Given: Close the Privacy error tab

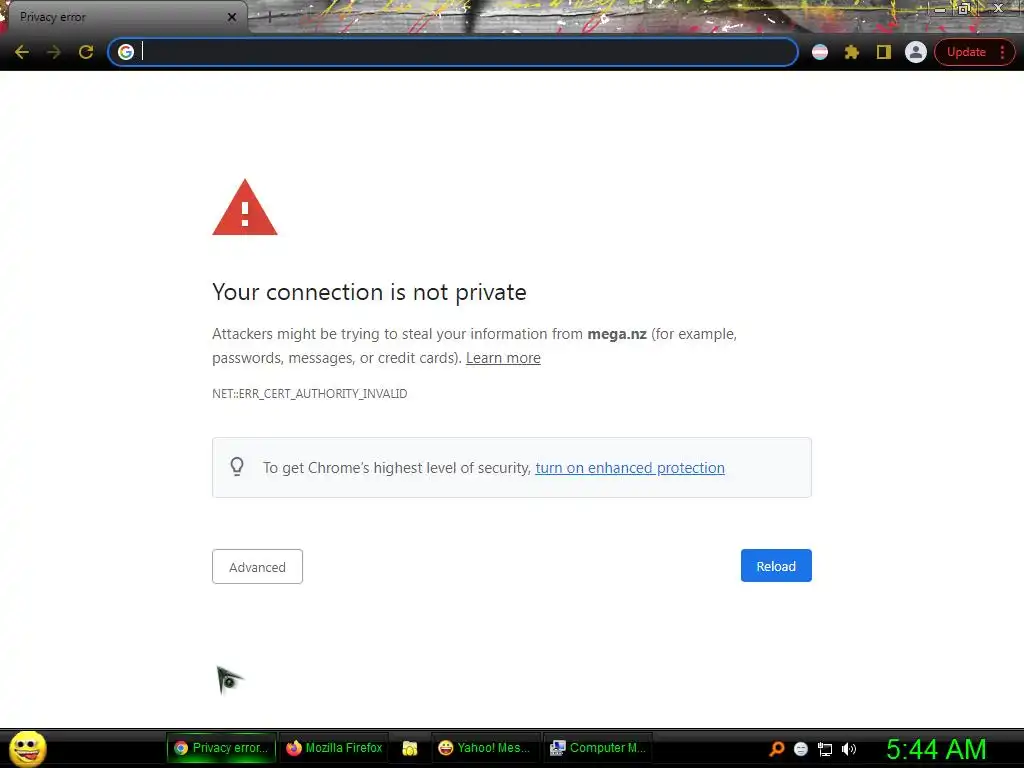Looking at the screenshot, I should pyautogui.click(x=232, y=17).
